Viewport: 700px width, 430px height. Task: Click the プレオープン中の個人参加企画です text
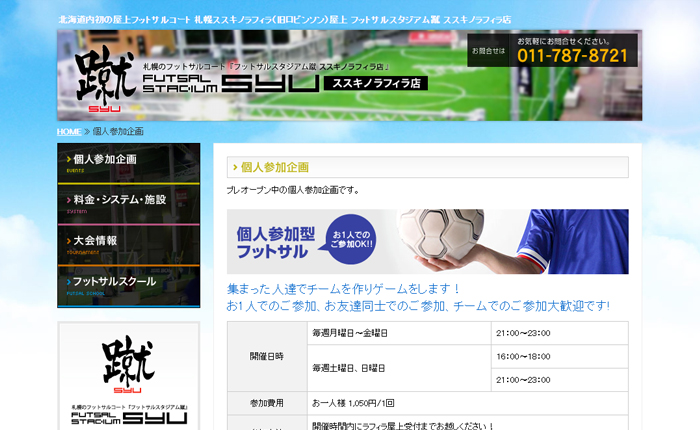click(x=293, y=190)
